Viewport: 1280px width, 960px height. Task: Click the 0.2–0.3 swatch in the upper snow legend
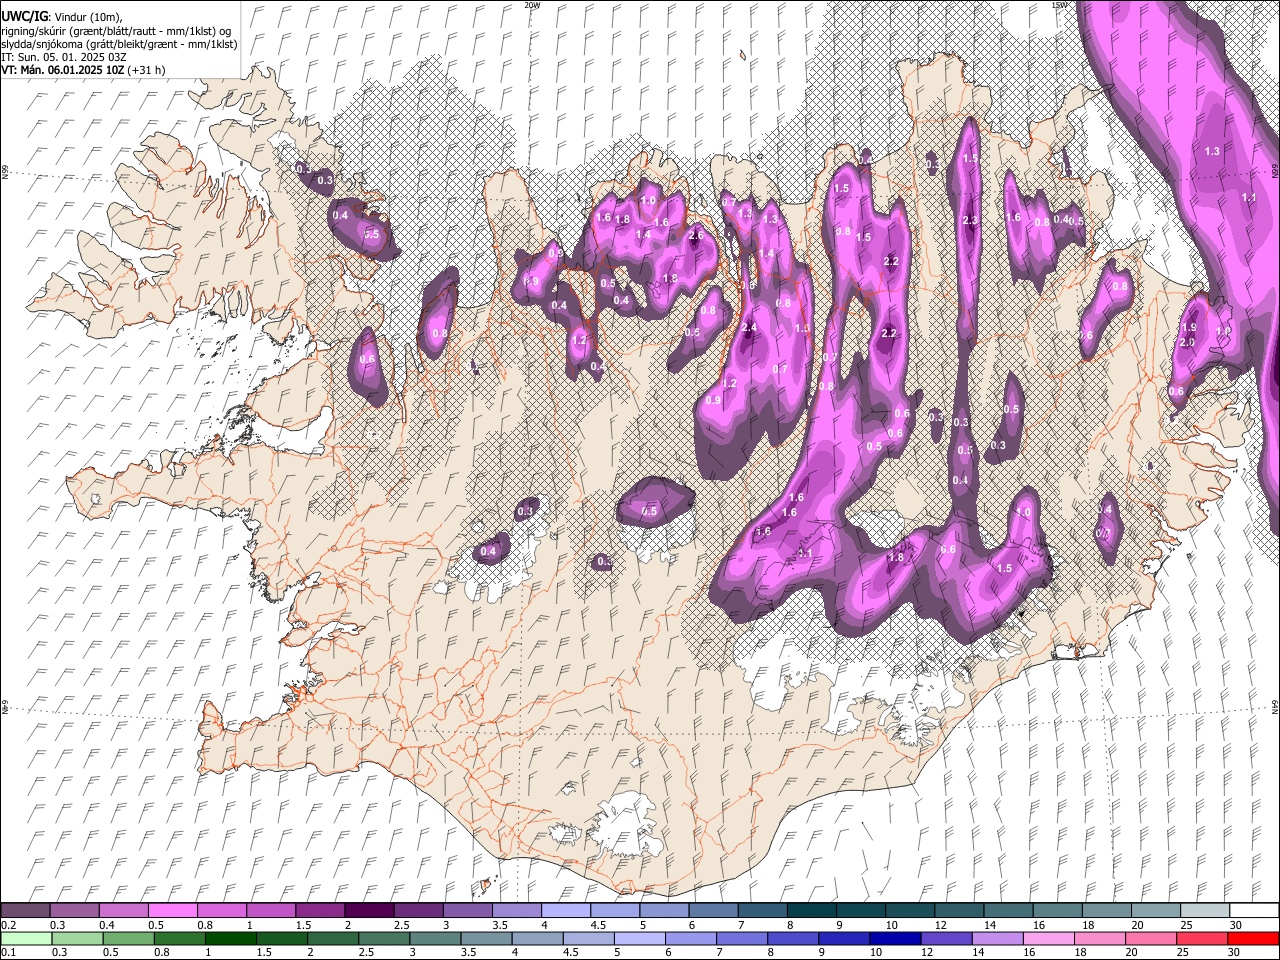[x=25, y=910]
